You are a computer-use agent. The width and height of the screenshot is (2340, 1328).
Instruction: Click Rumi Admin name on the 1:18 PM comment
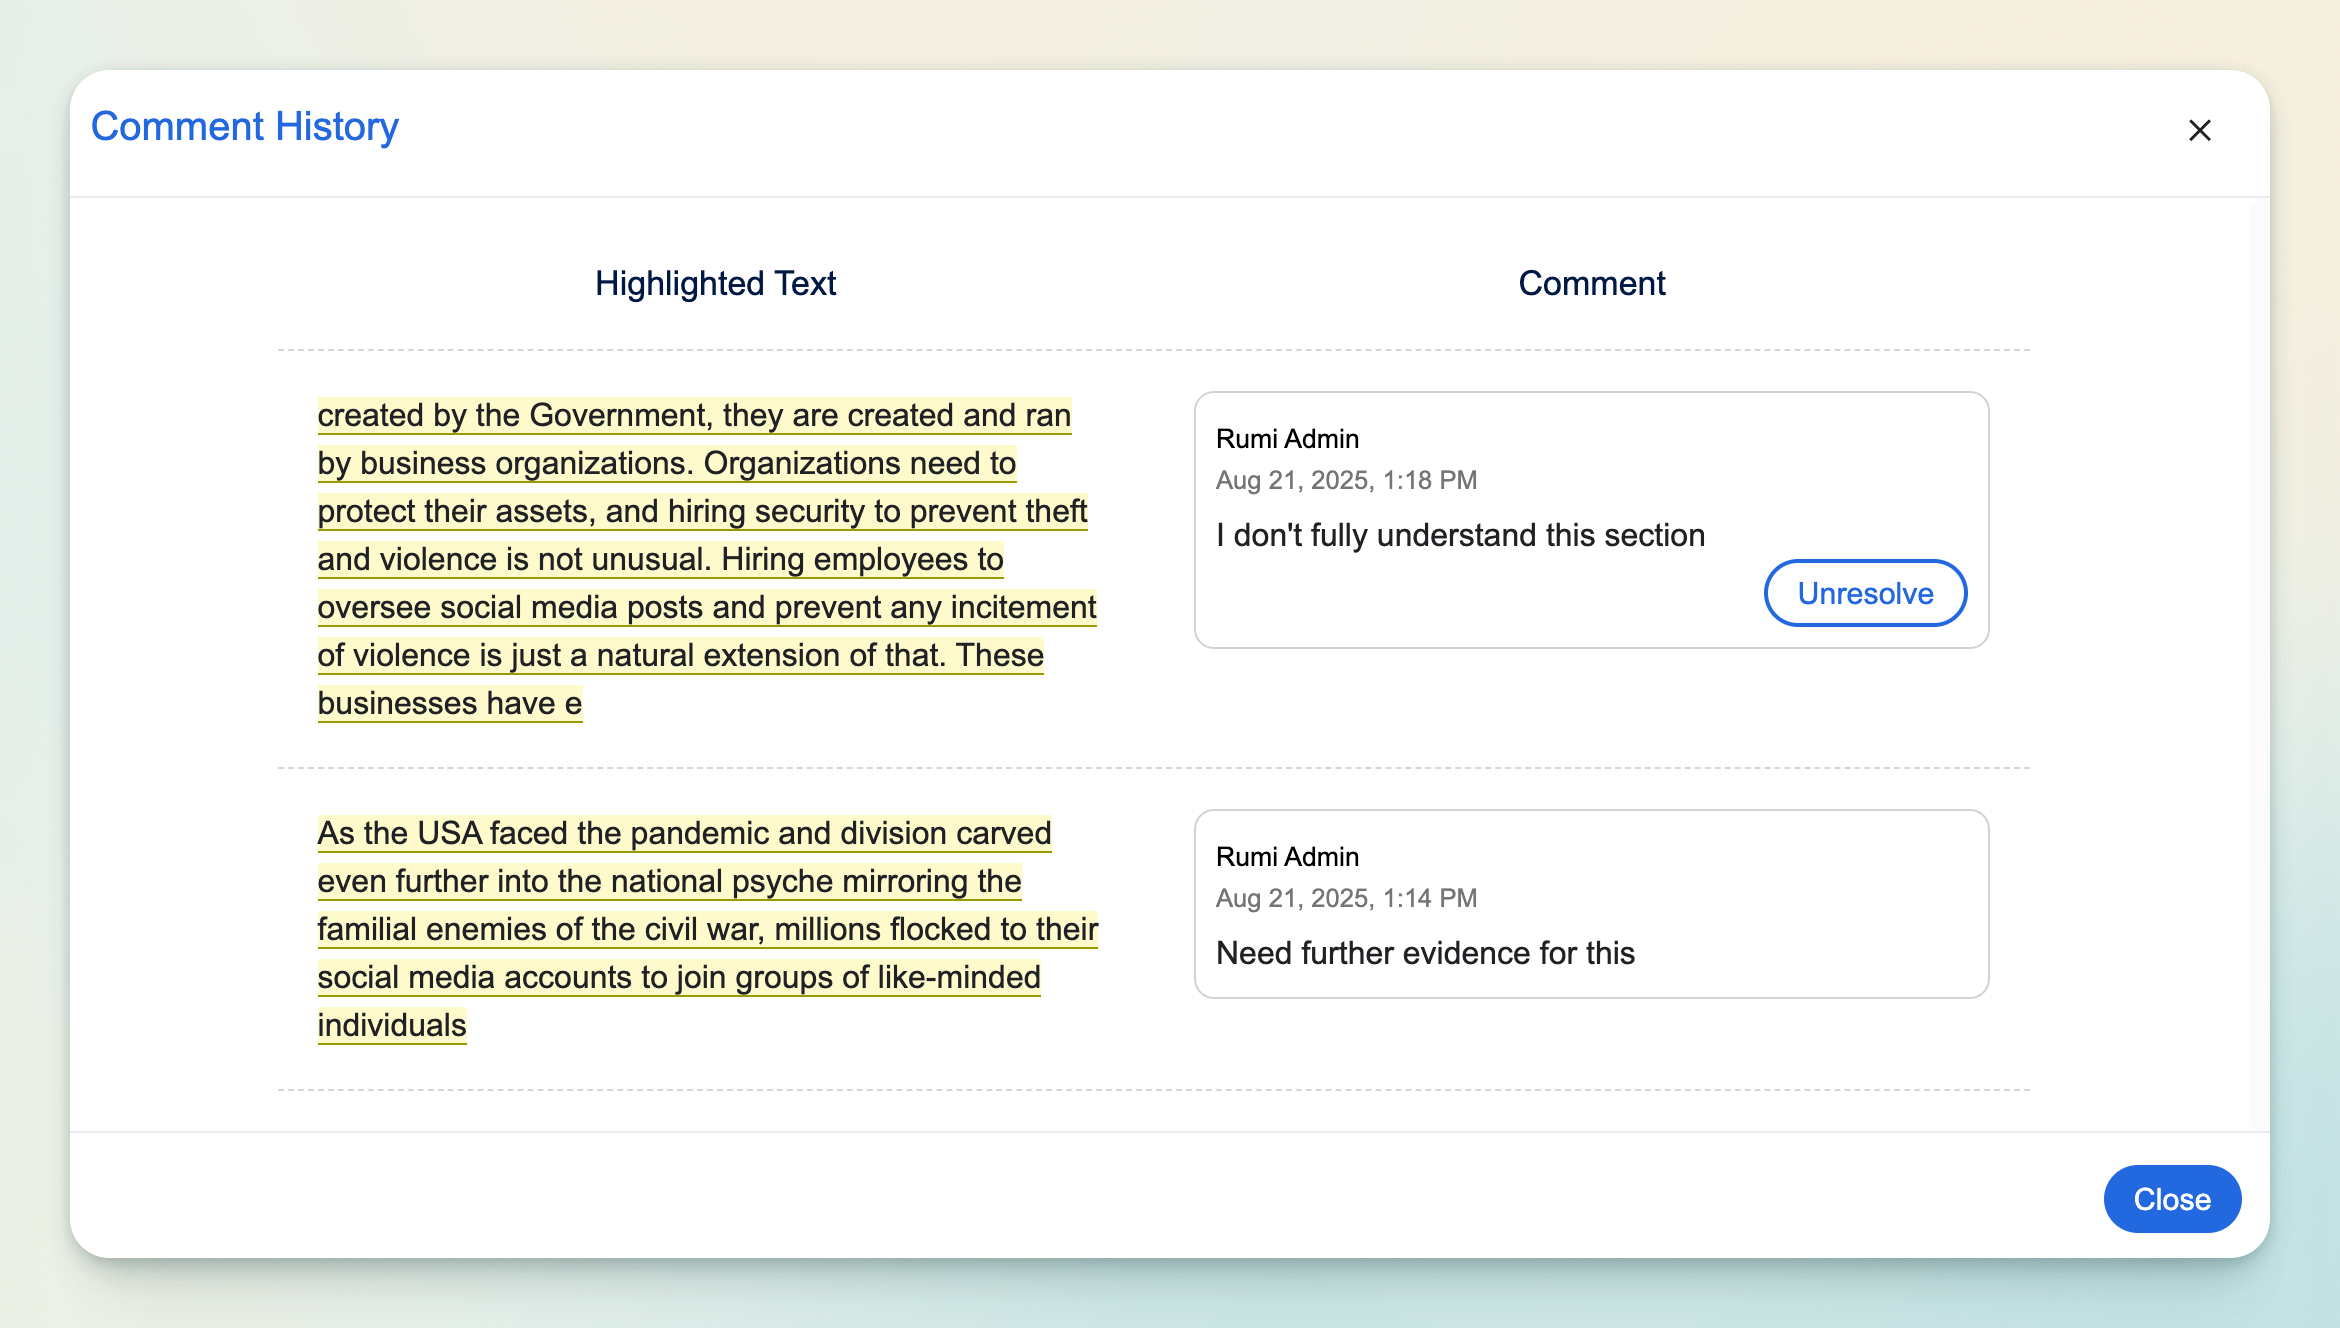coord(1287,439)
